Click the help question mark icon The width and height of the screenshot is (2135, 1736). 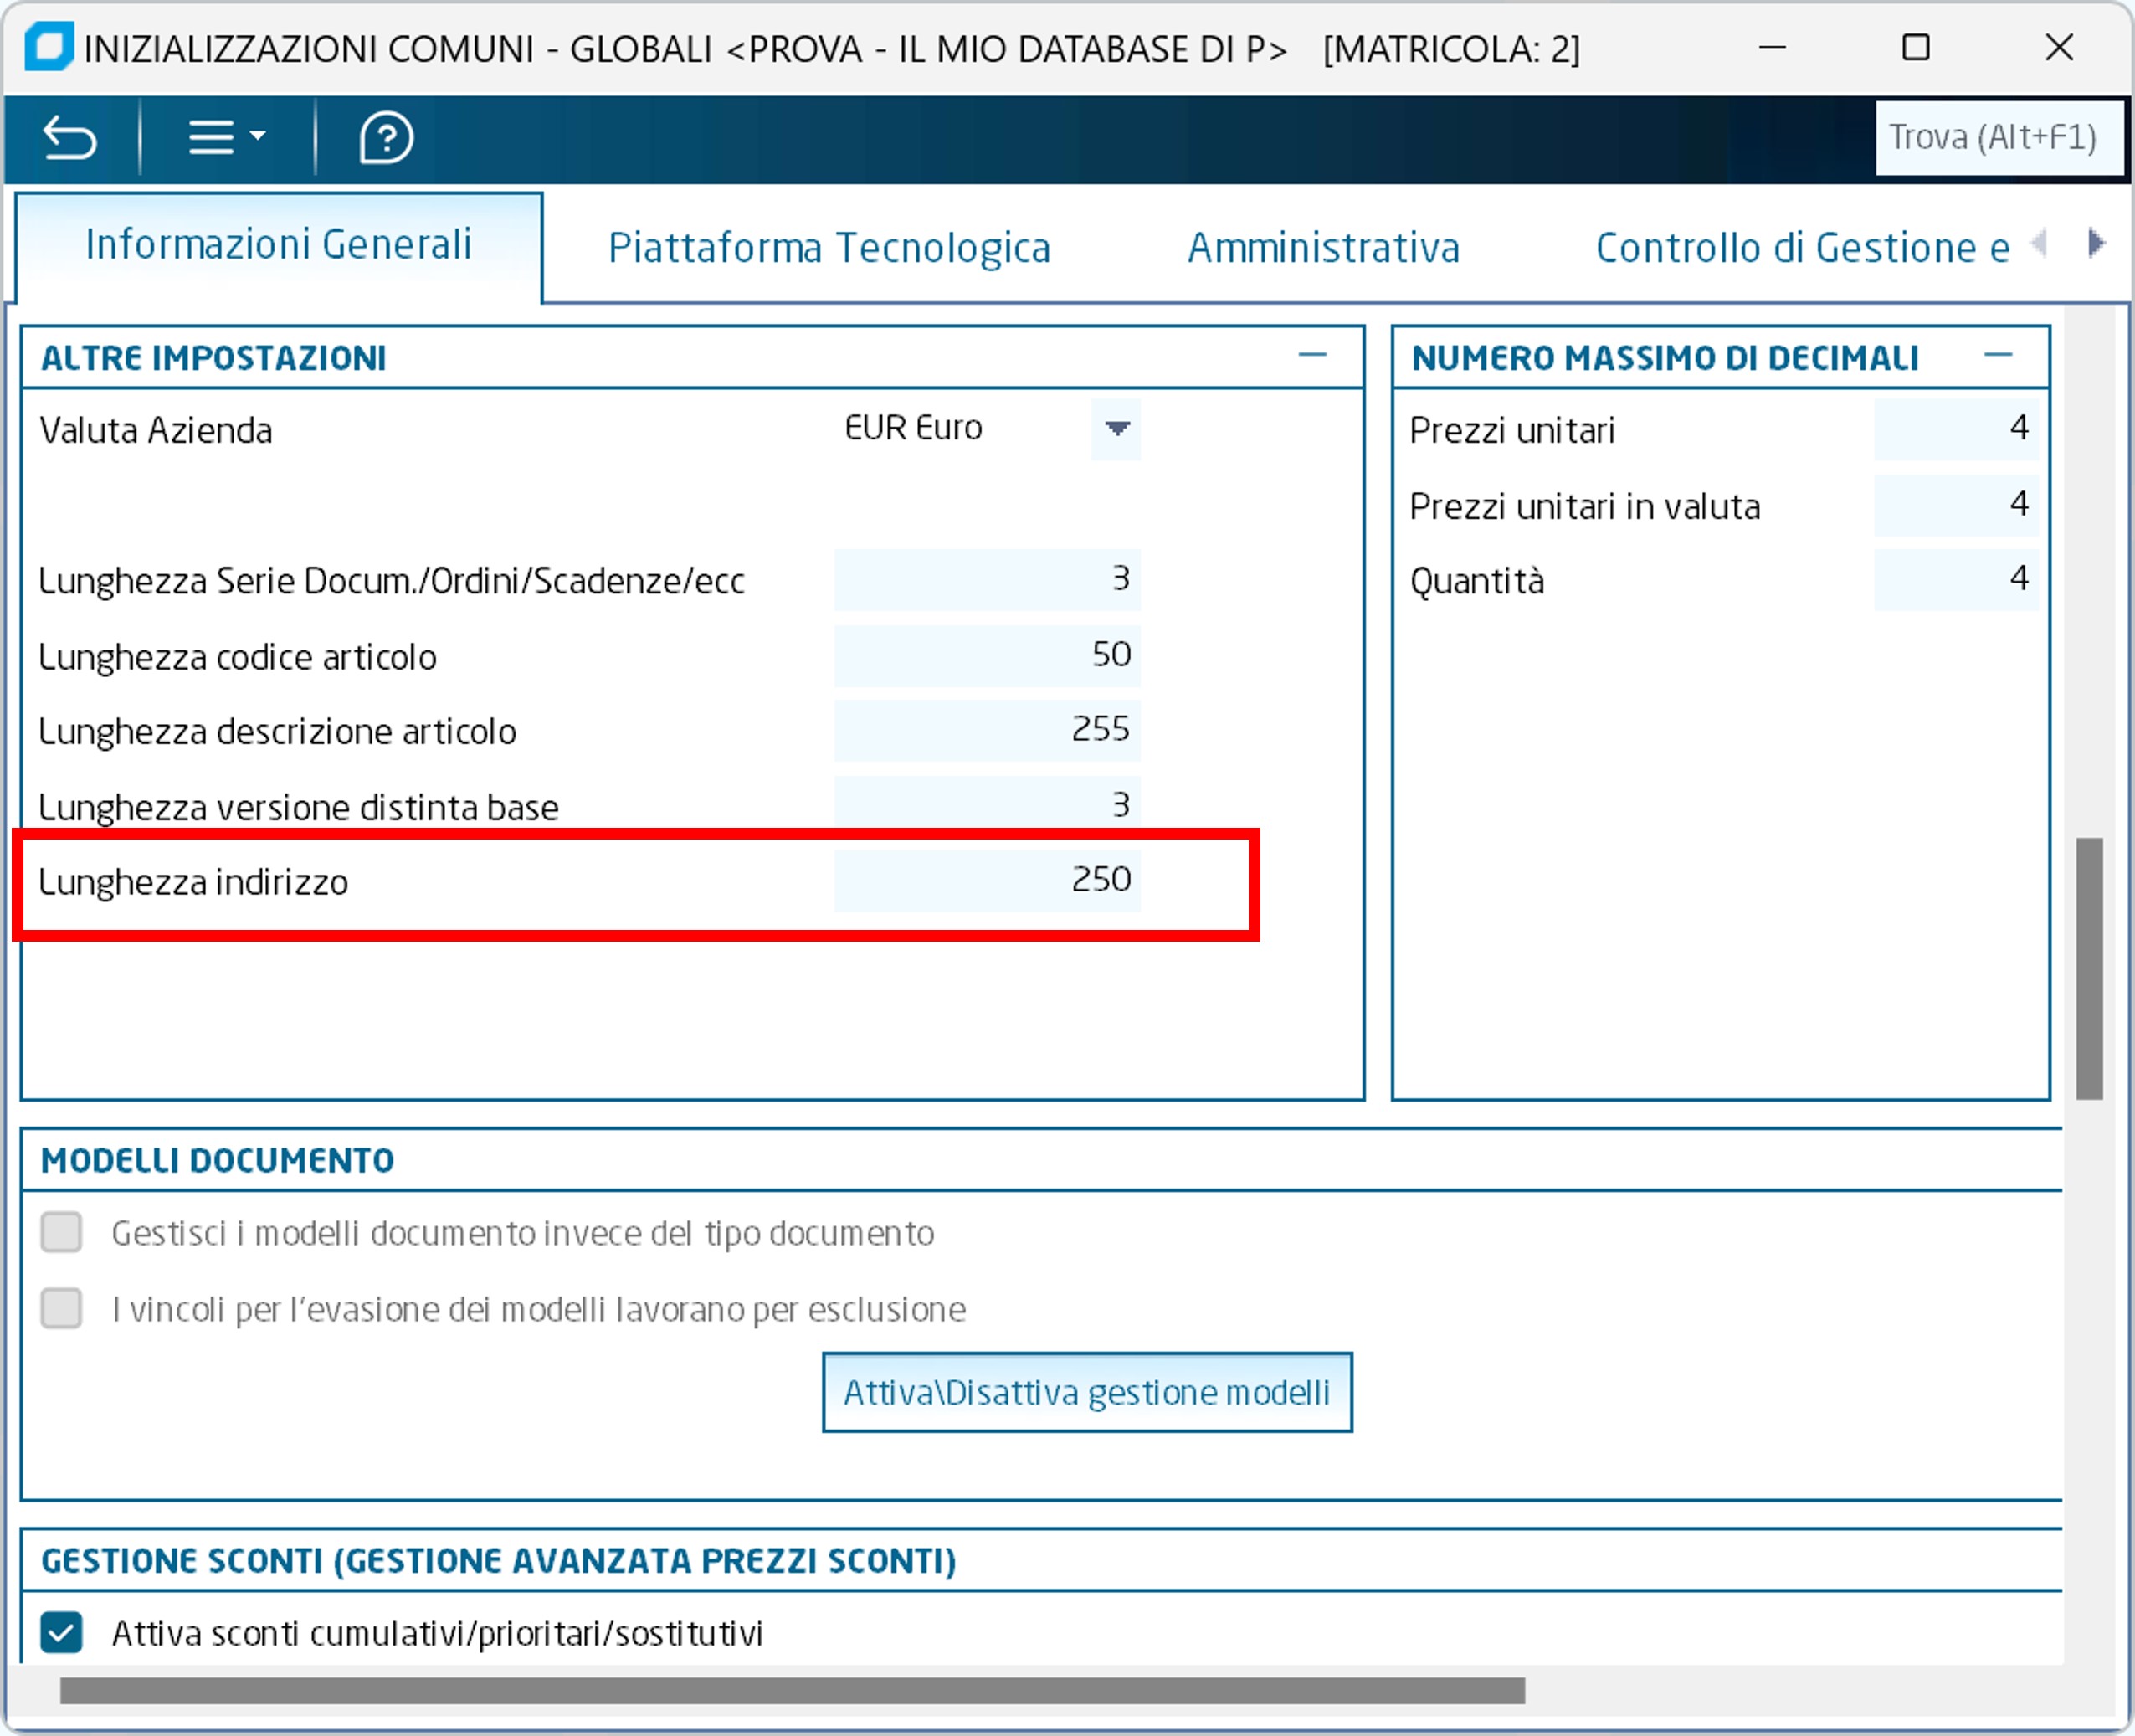pyautogui.click(x=385, y=138)
